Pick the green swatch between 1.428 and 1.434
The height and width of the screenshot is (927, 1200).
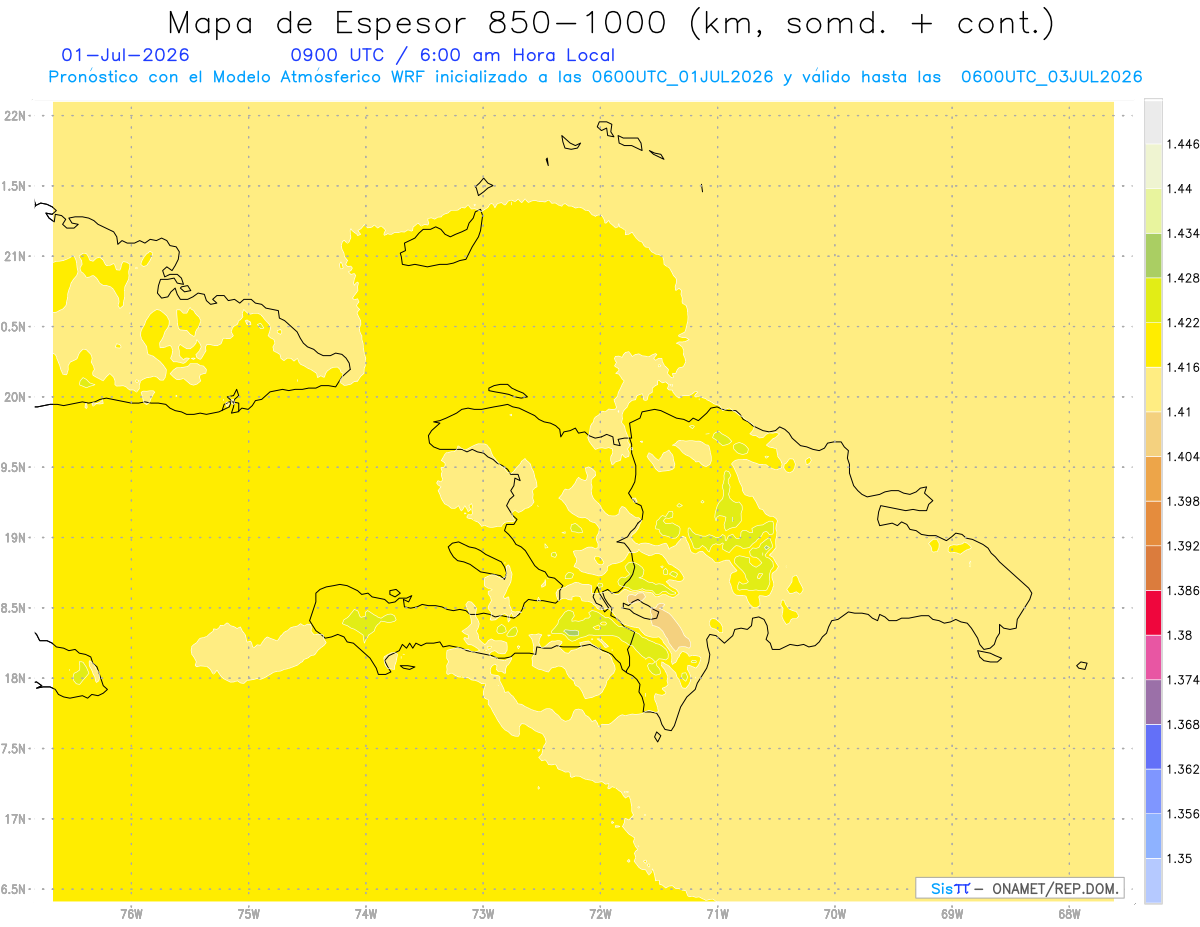pos(1153,255)
